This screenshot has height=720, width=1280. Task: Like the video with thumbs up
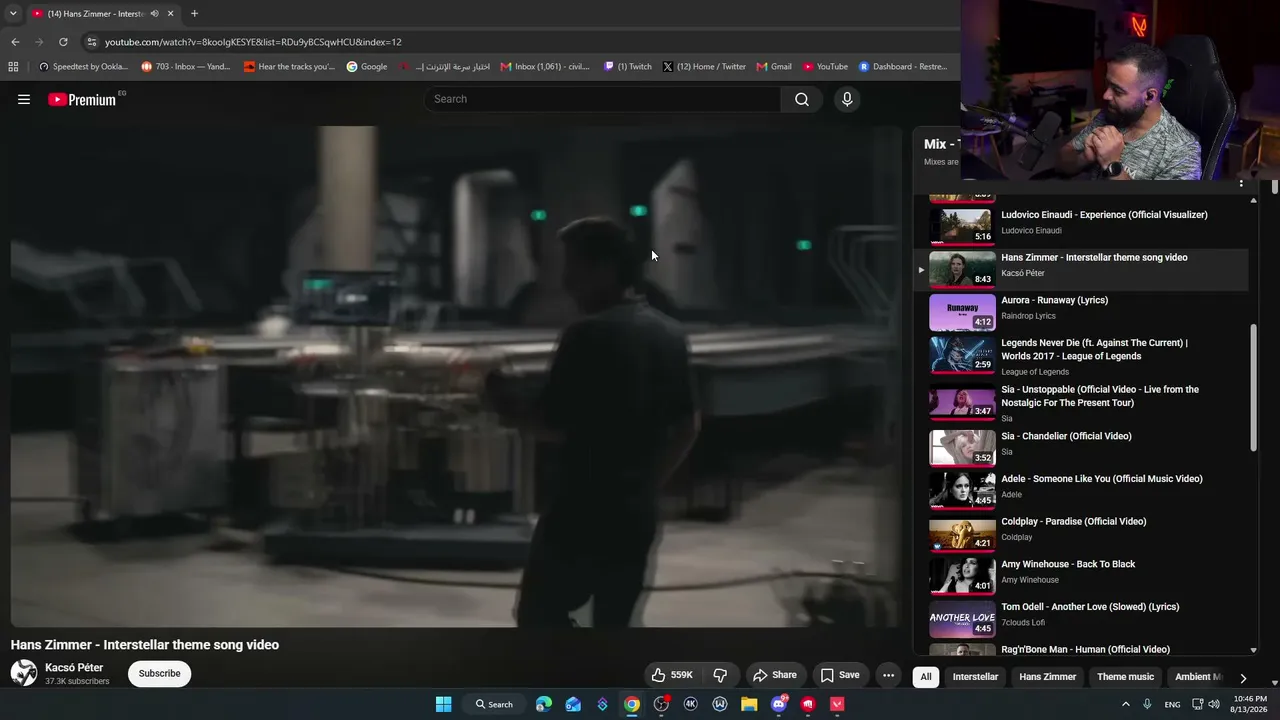coord(672,675)
